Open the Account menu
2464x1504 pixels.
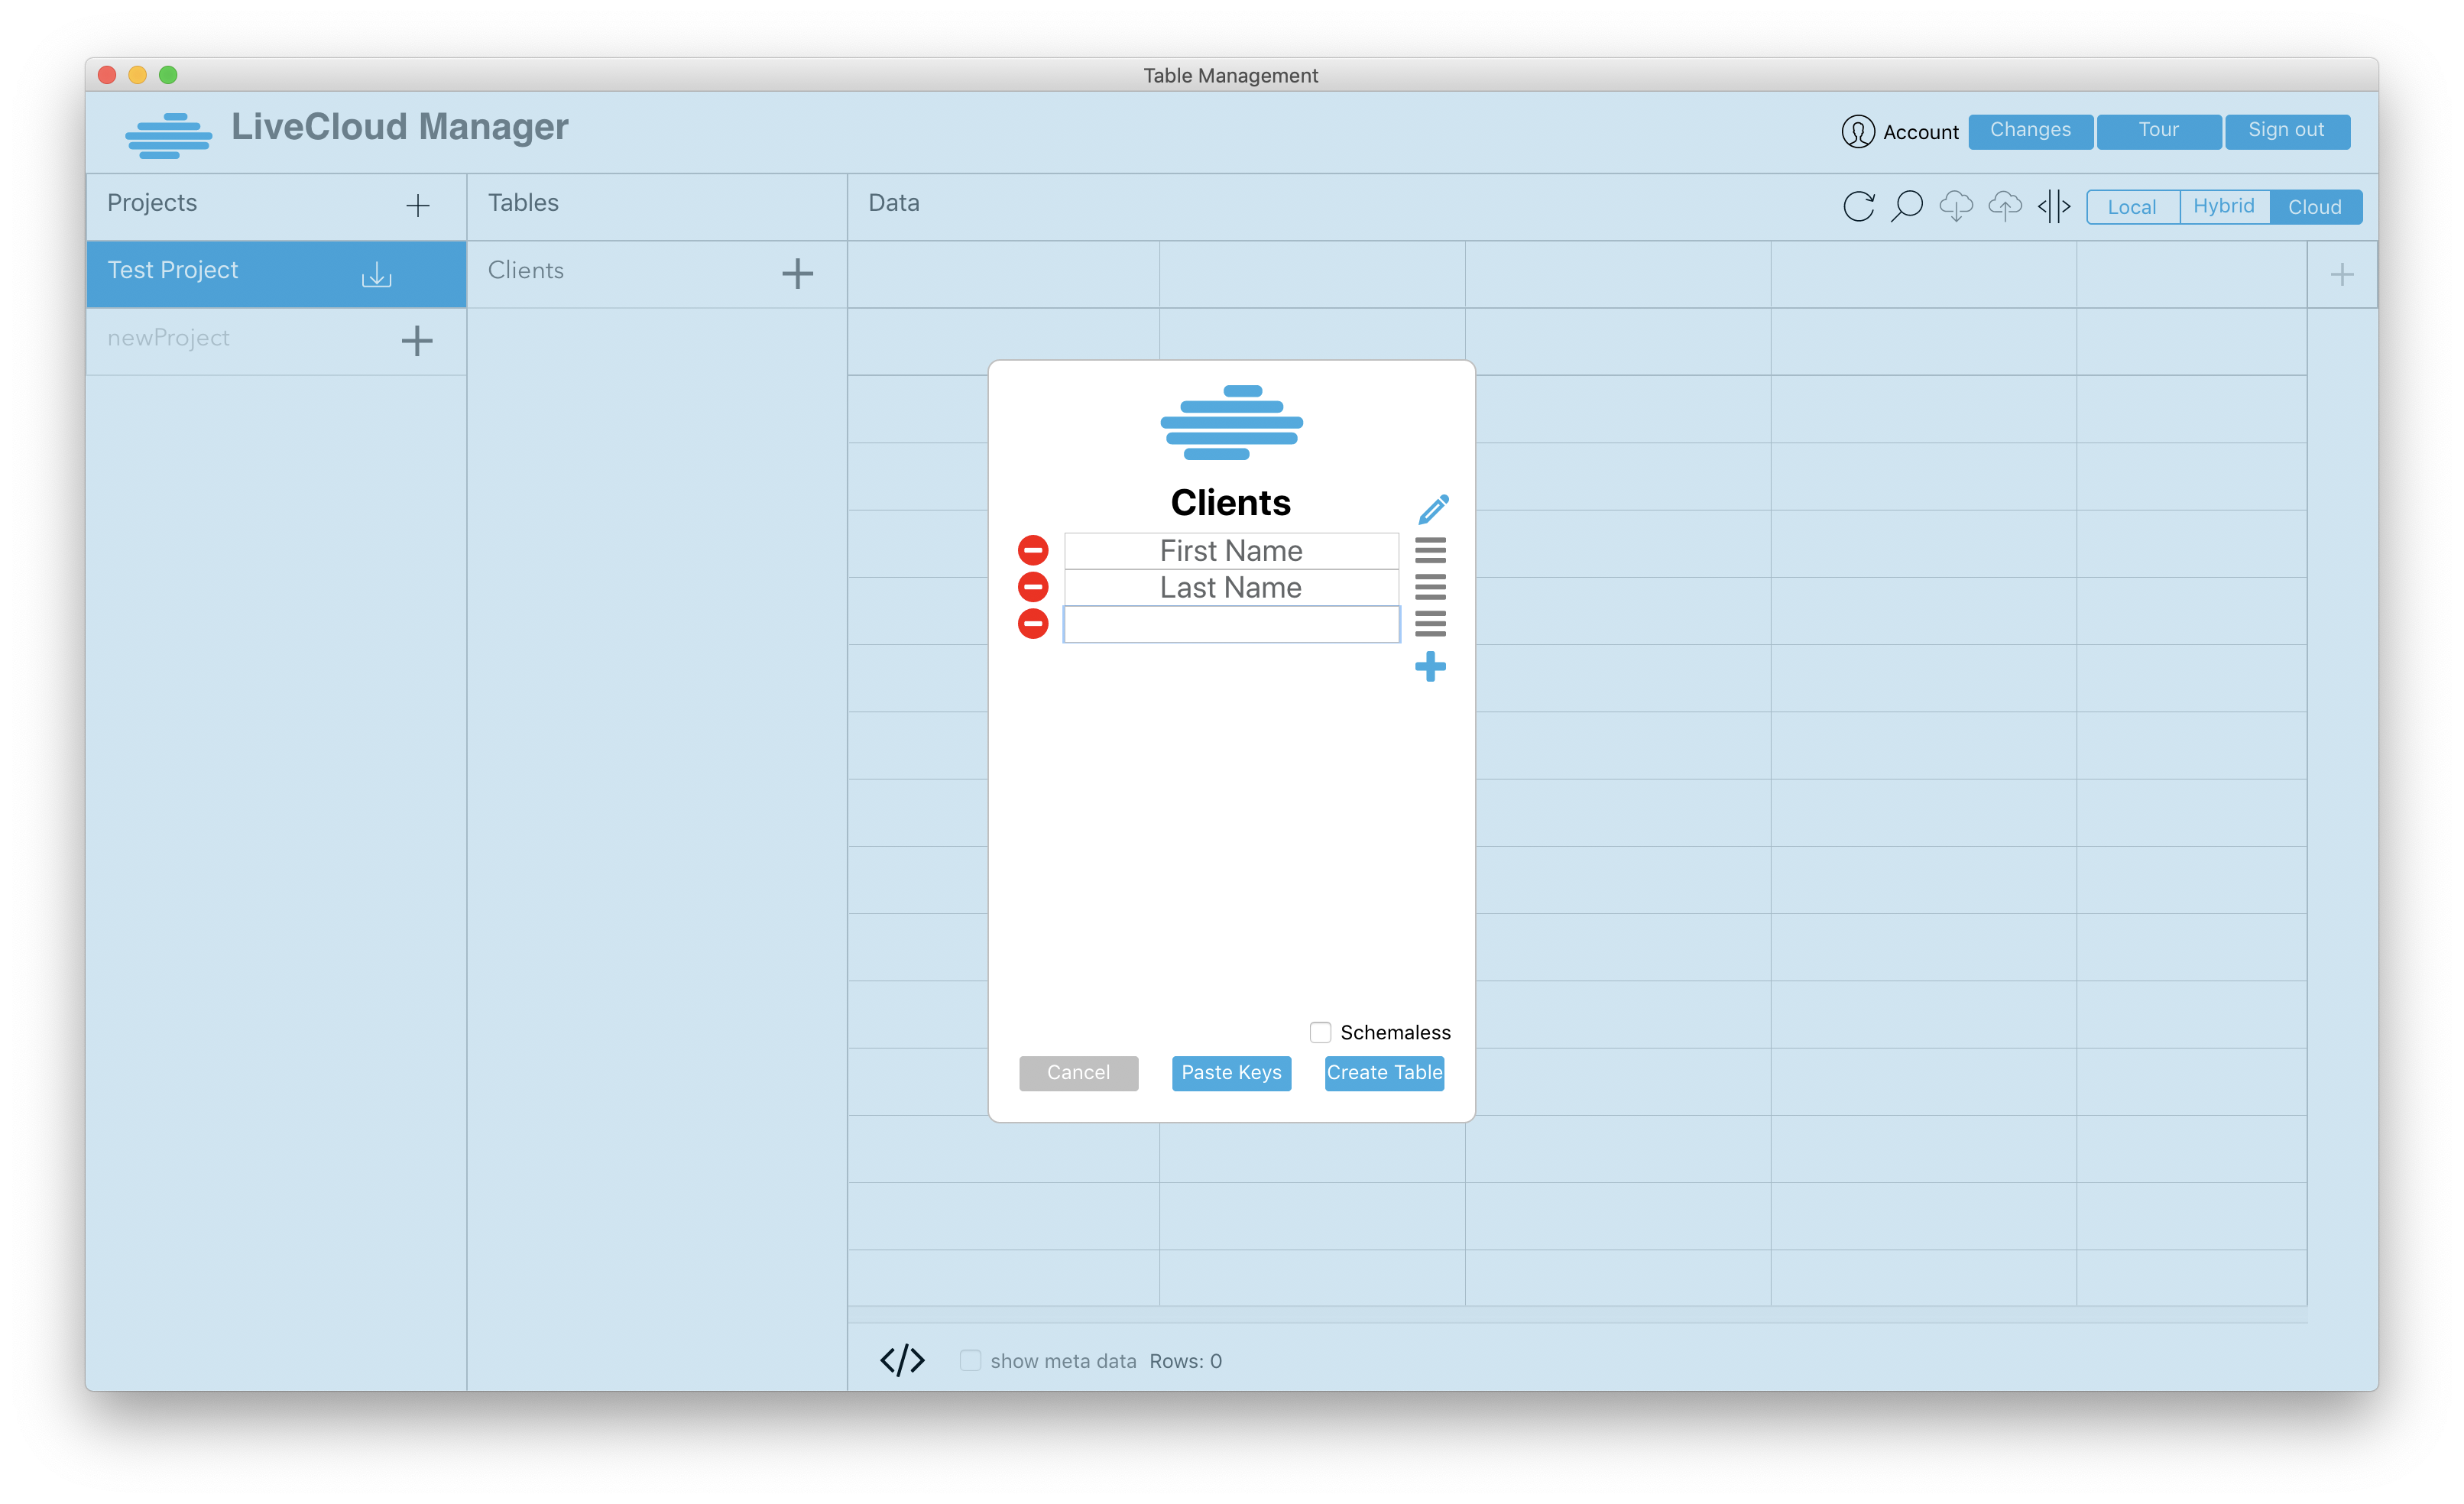[x=1899, y=131]
